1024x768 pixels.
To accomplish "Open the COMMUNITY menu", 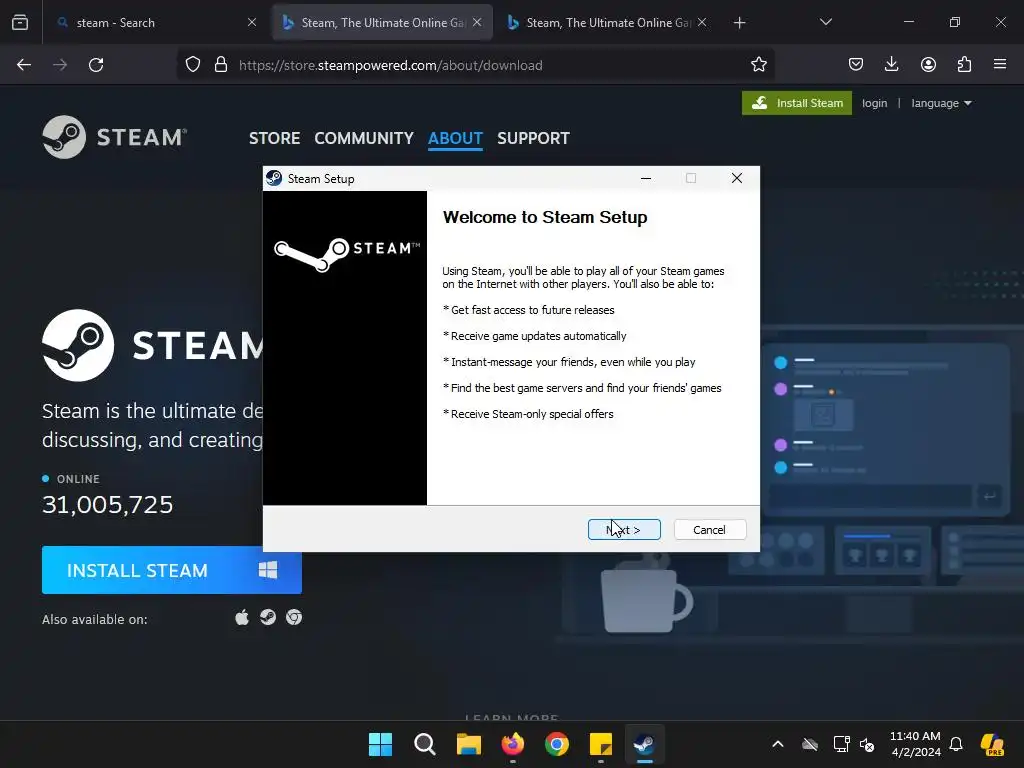I will [x=364, y=138].
